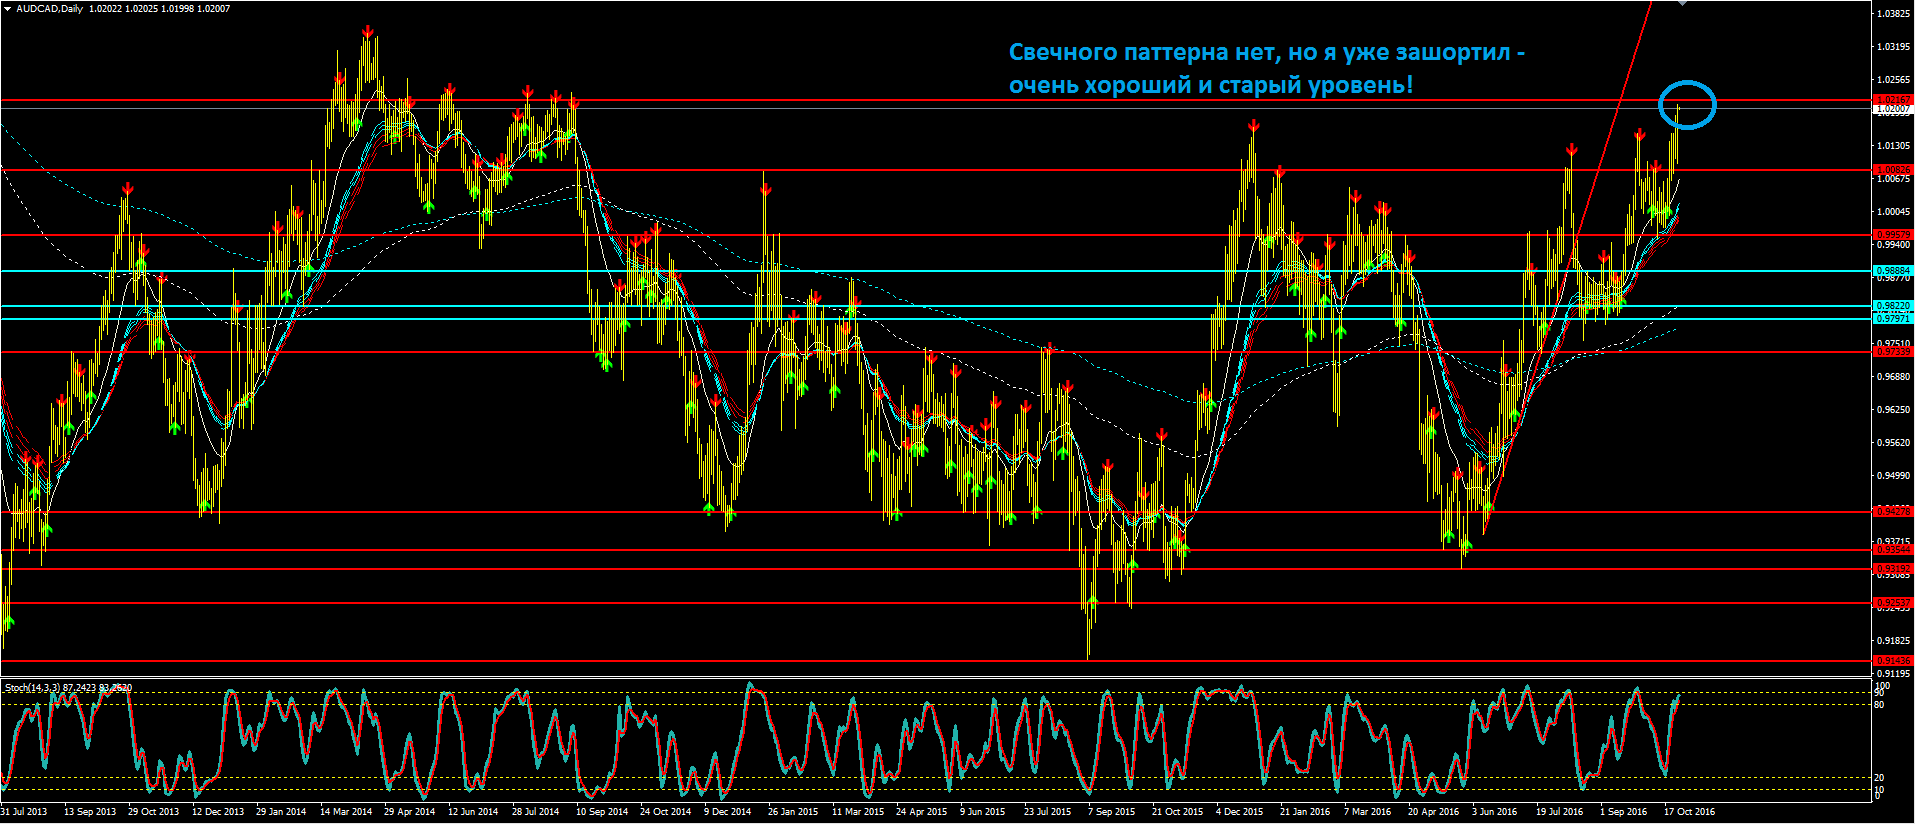Click the 0.96880 price scale value

click(1893, 377)
